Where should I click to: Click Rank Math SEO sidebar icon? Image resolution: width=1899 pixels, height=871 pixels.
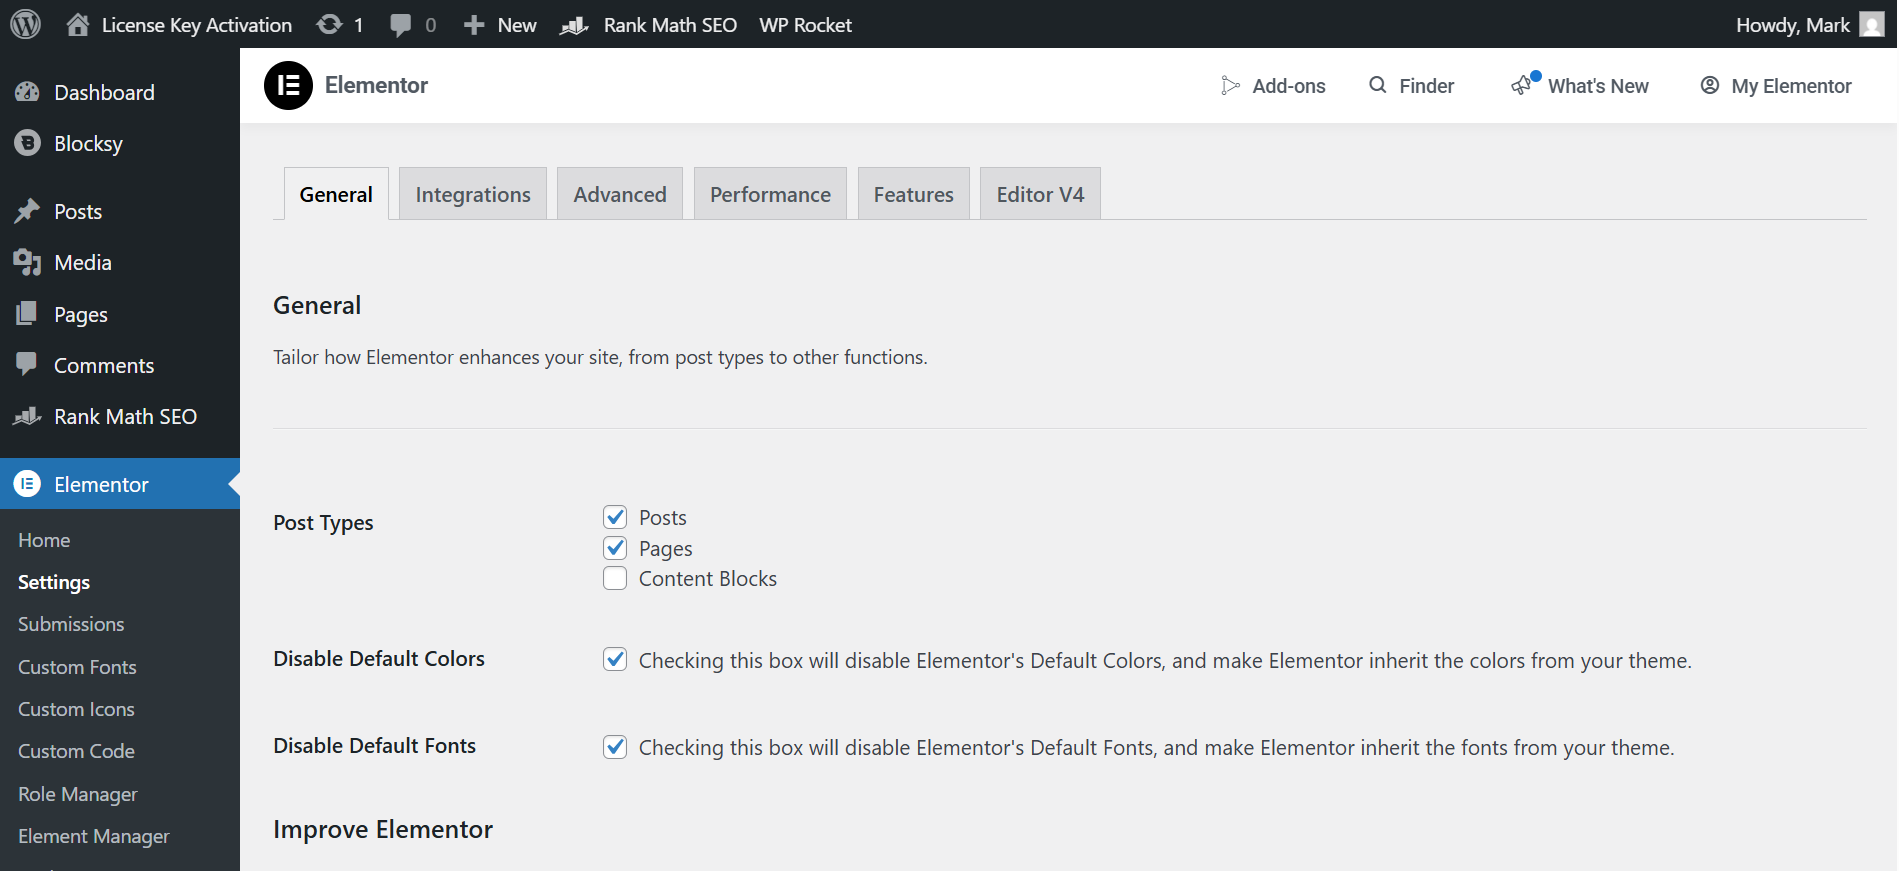[27, 416]
